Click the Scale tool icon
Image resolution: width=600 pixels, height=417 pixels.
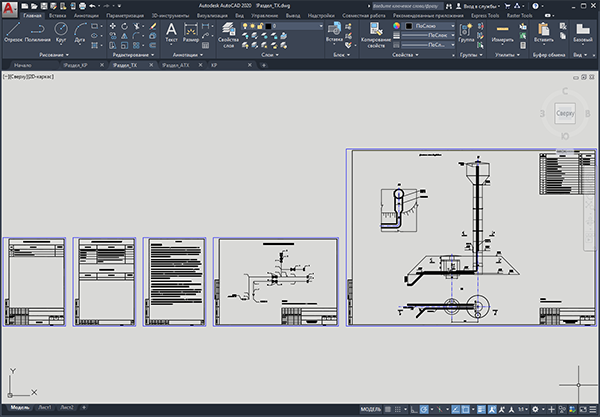pos(124,46)
